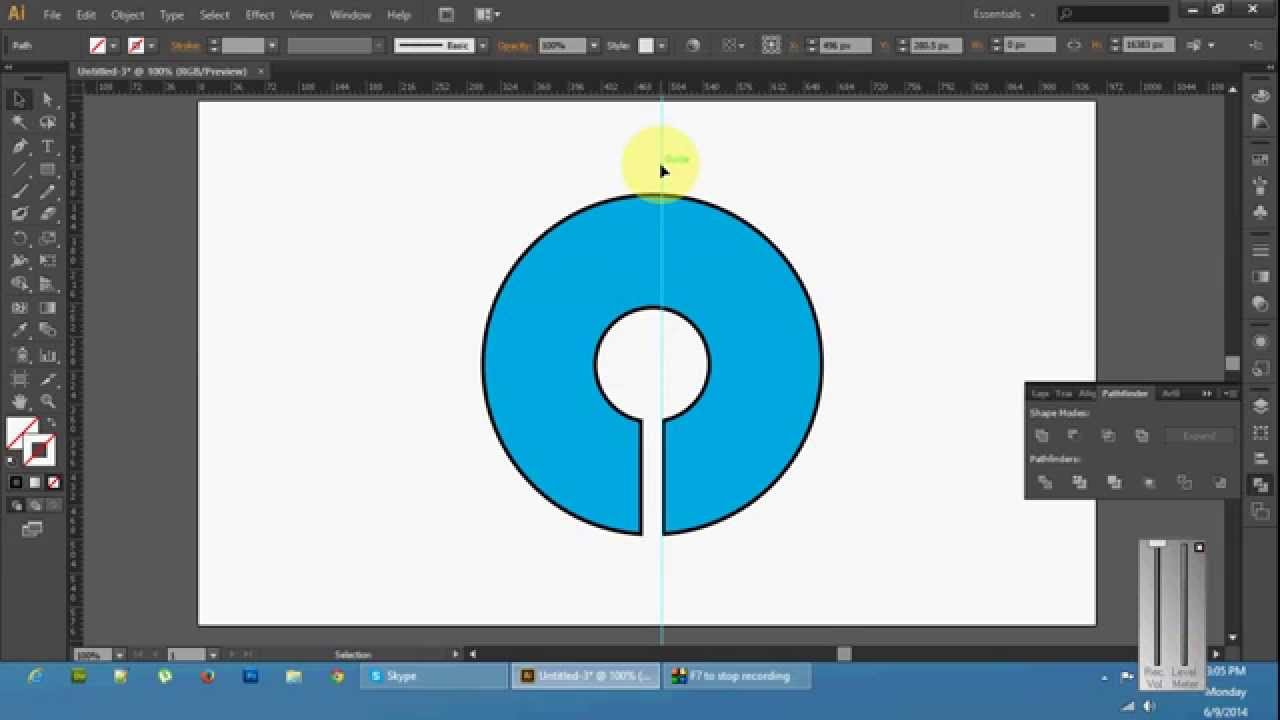
Task: Select the Selection tool (black arrow)
Action: (x=19, y=99)
